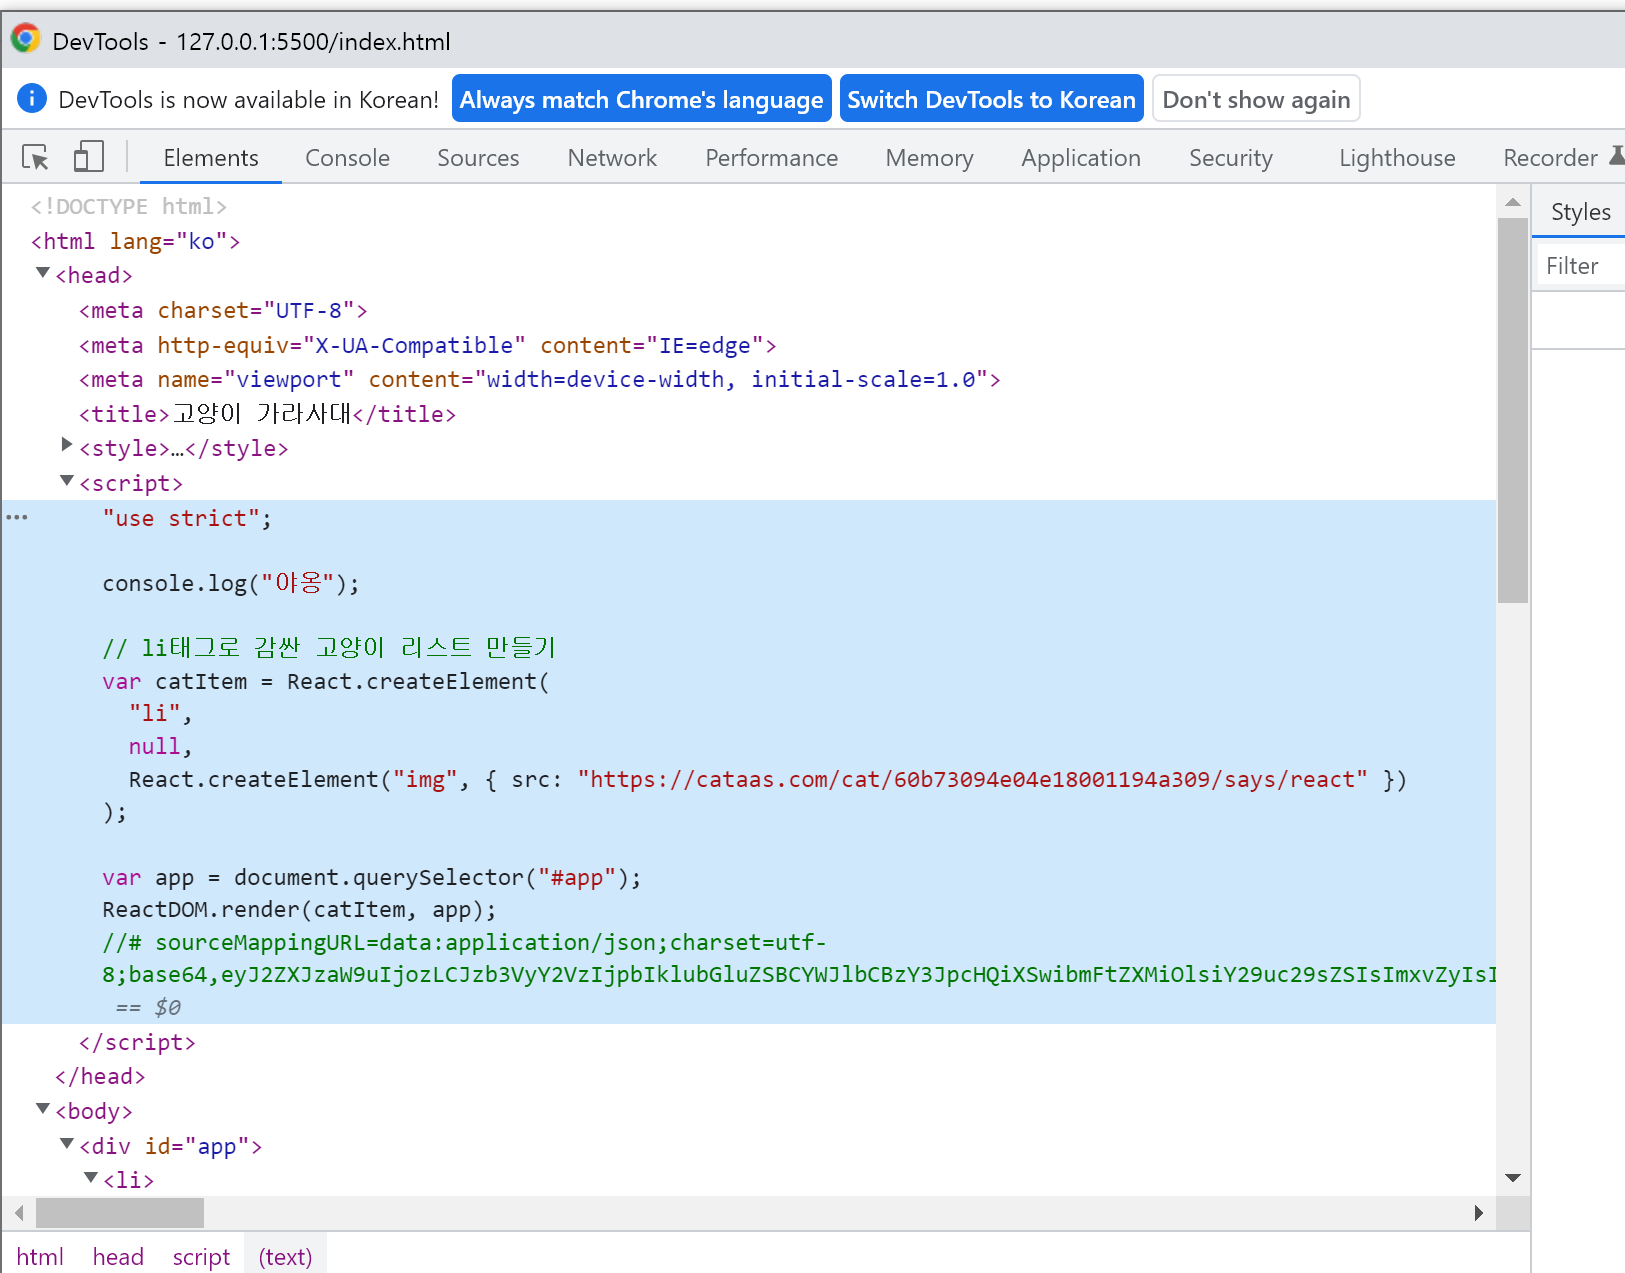Click the vertical scrollbar up arrow
This screenshot has height=1273, width=1625.
pos(1513,202)
